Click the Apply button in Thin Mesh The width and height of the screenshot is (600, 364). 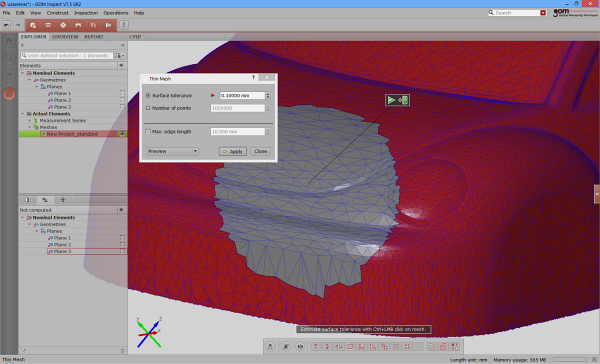click(233, 152)
